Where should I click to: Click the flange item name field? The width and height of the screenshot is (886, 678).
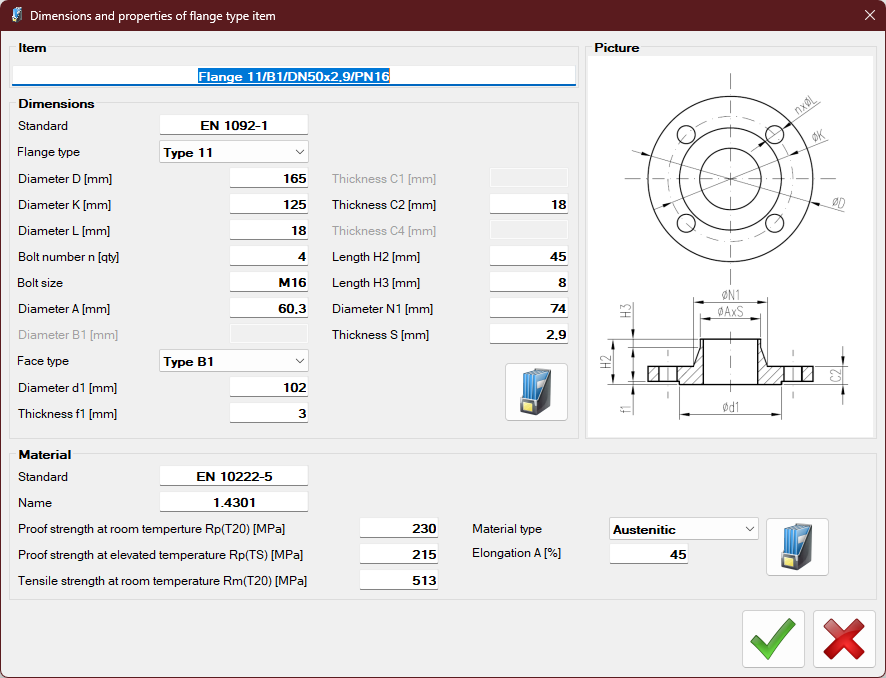[293, 76]
